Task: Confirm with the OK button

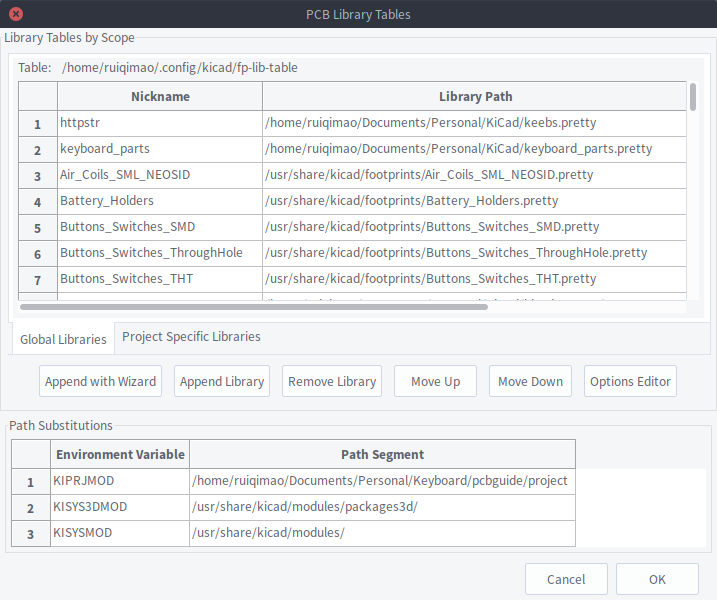Action: [657, 579]
